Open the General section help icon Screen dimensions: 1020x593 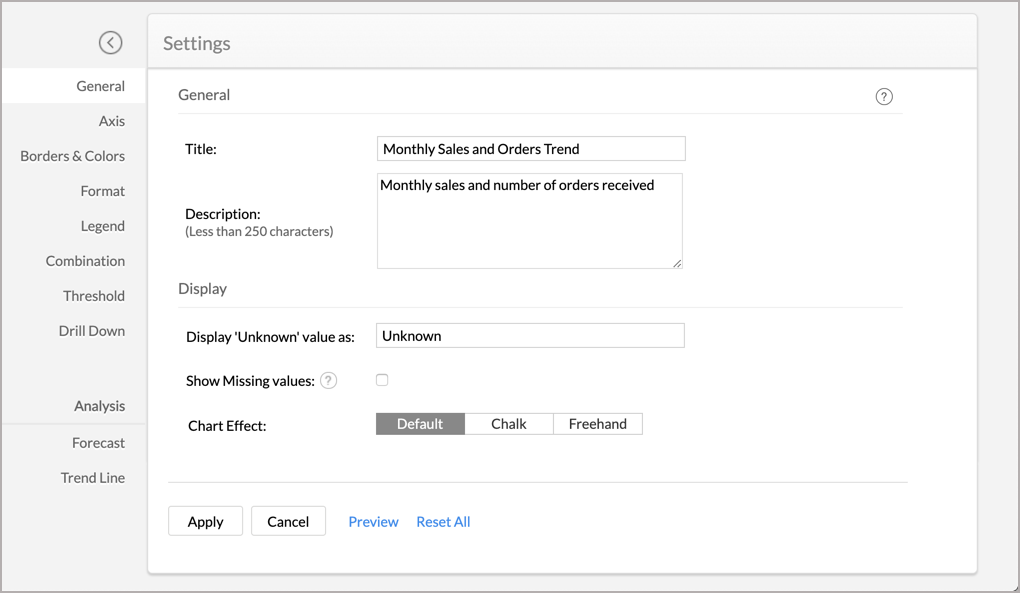(884, 97)
